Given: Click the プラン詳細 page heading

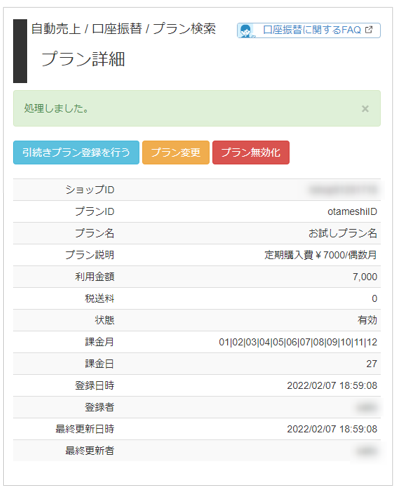Looking at the screenshot, I should (83, 59).
